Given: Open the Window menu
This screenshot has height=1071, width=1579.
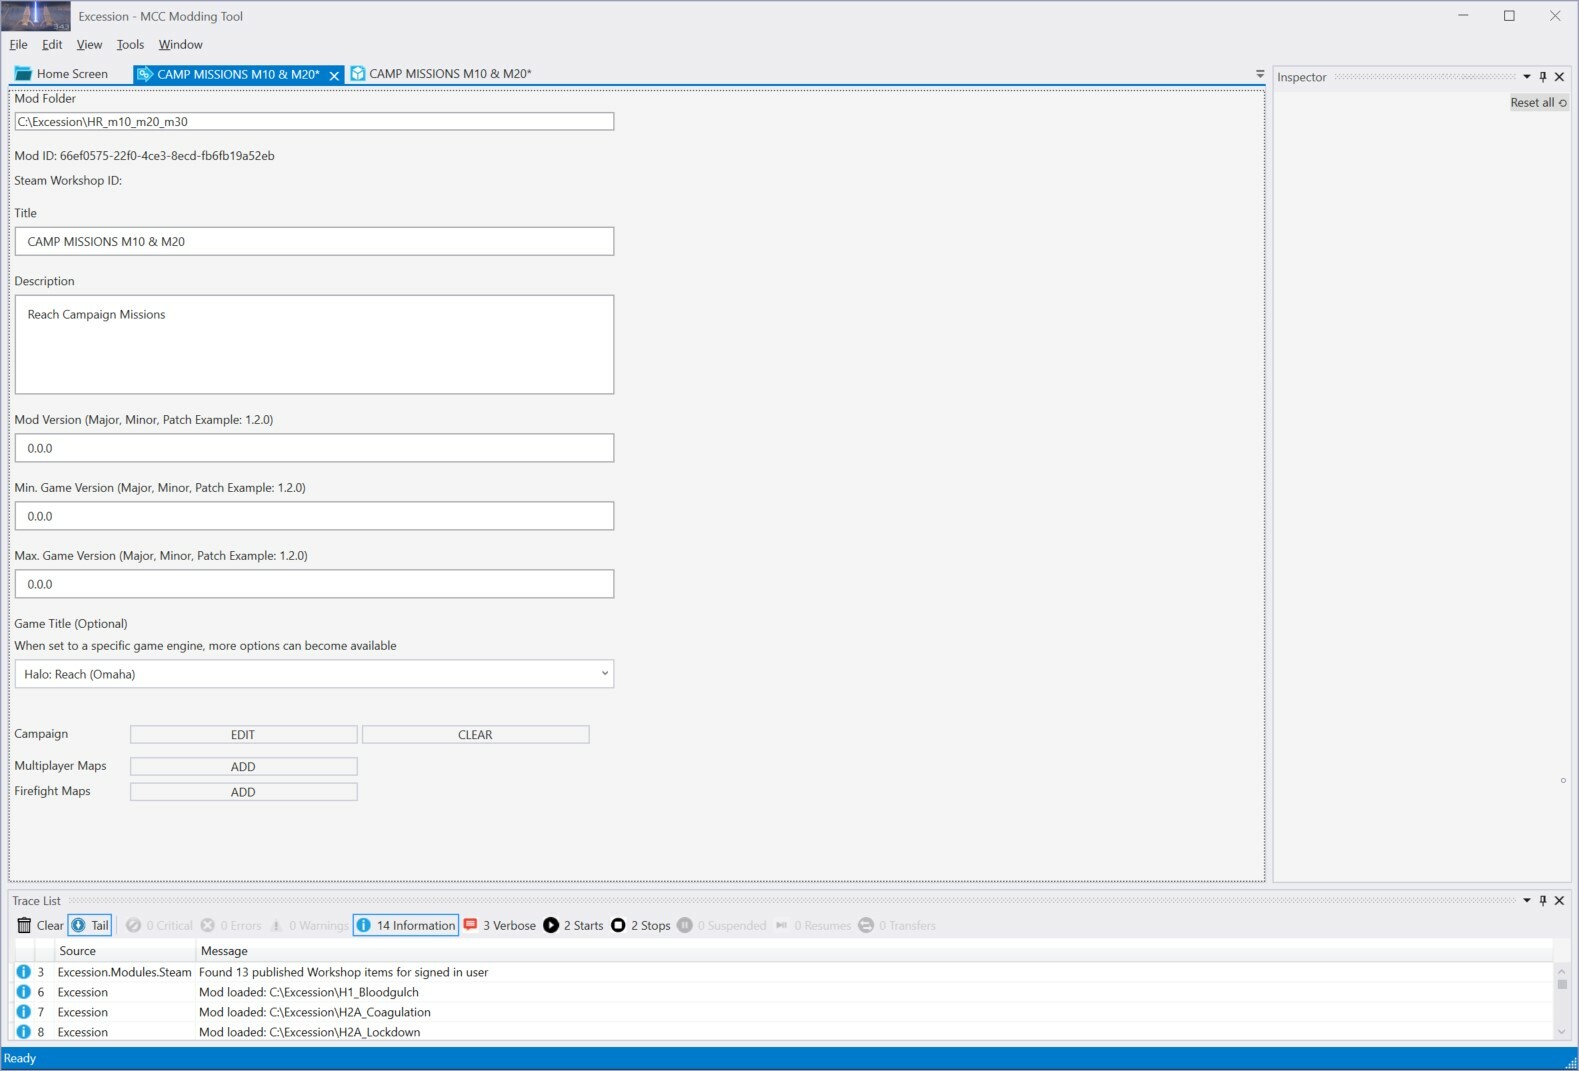Looking at the screenshot, I should (180, 44).
